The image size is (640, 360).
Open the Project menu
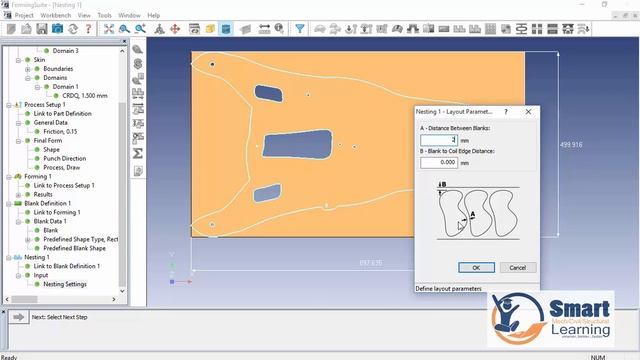pyautogui.click(x=24, y=15)
